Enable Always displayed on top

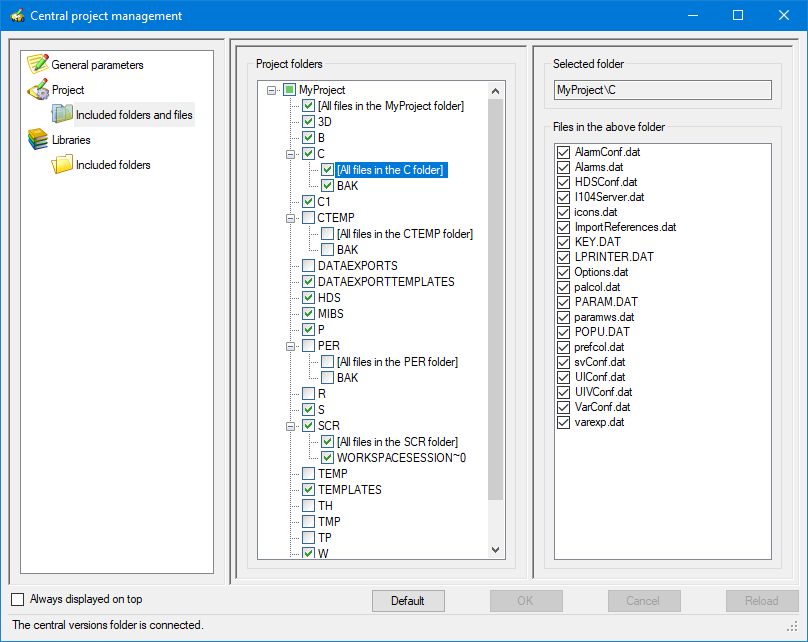[18, 599]
